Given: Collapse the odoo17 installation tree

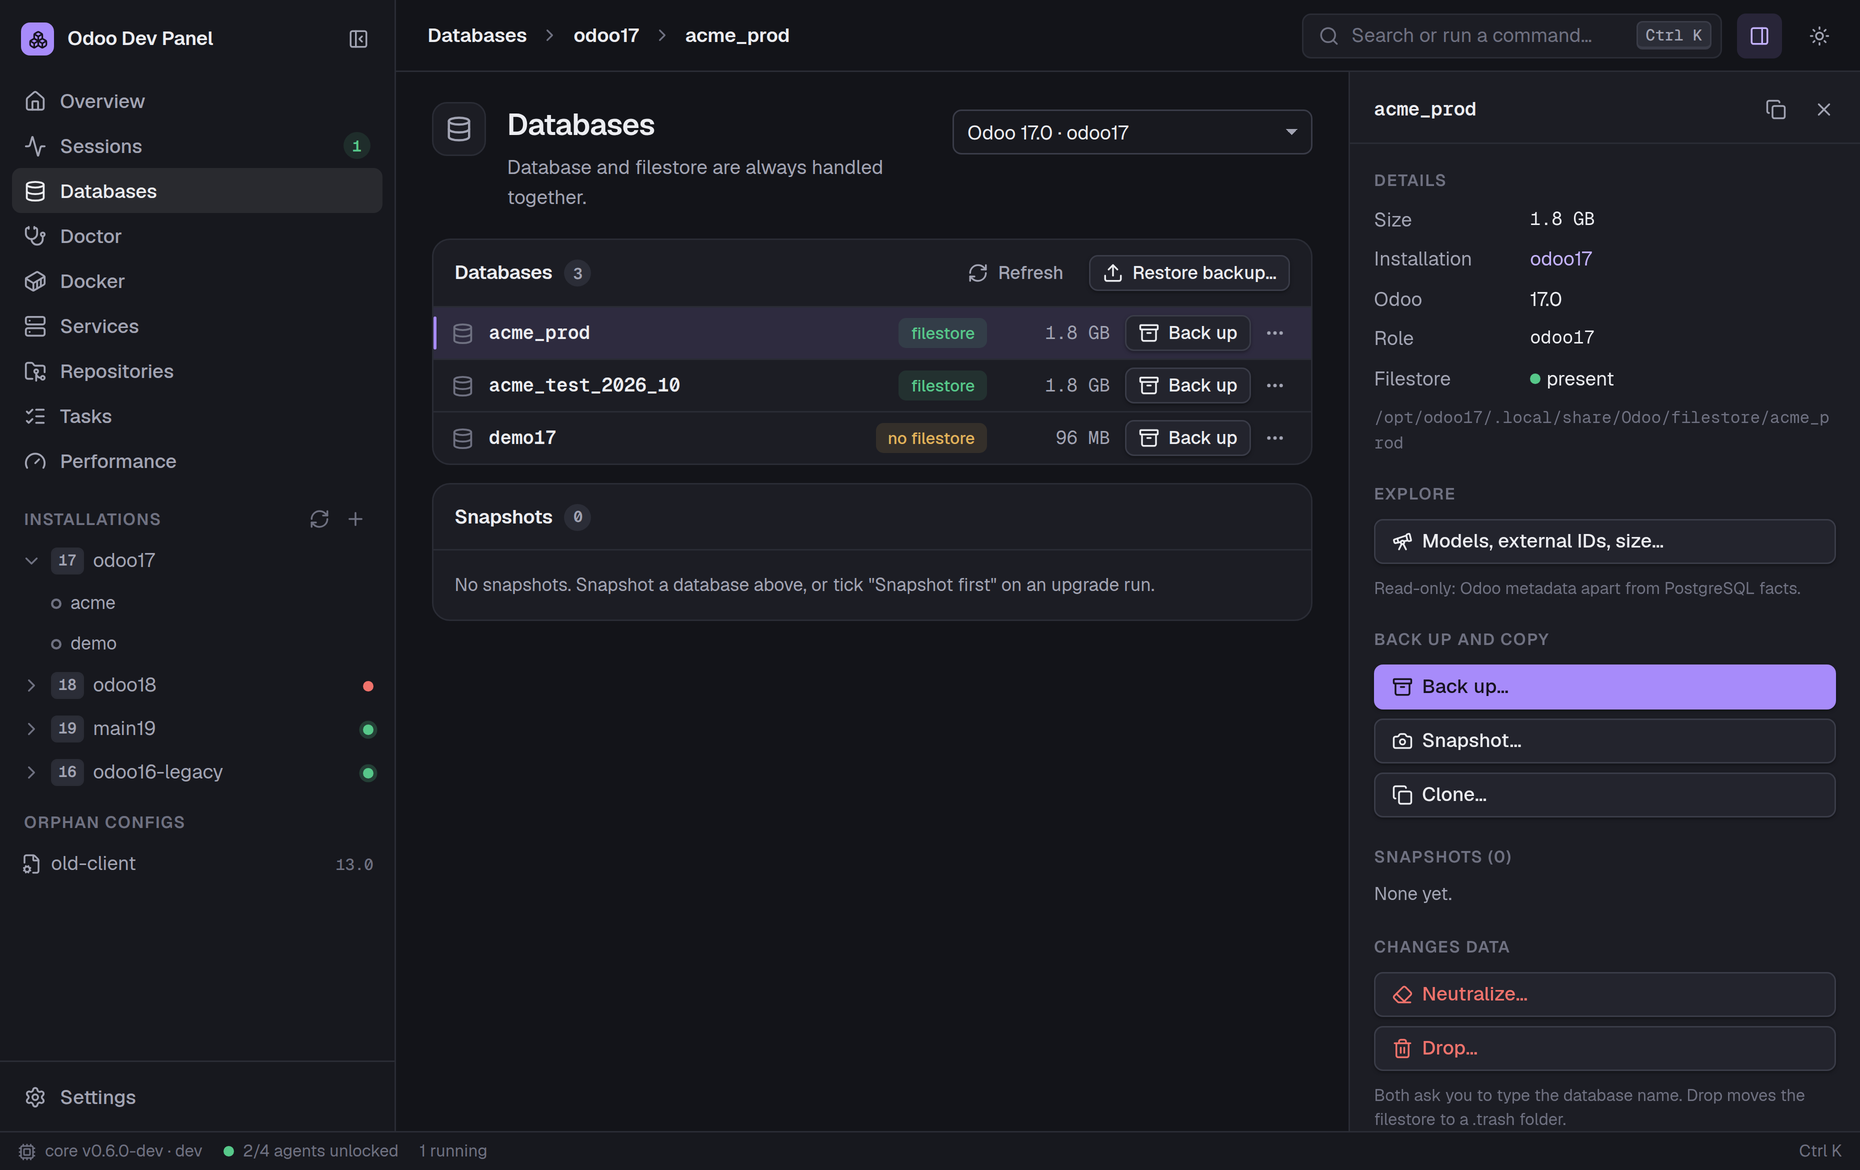Looking at the screenshot, I should pyautogui.click(x=31, y=561).
